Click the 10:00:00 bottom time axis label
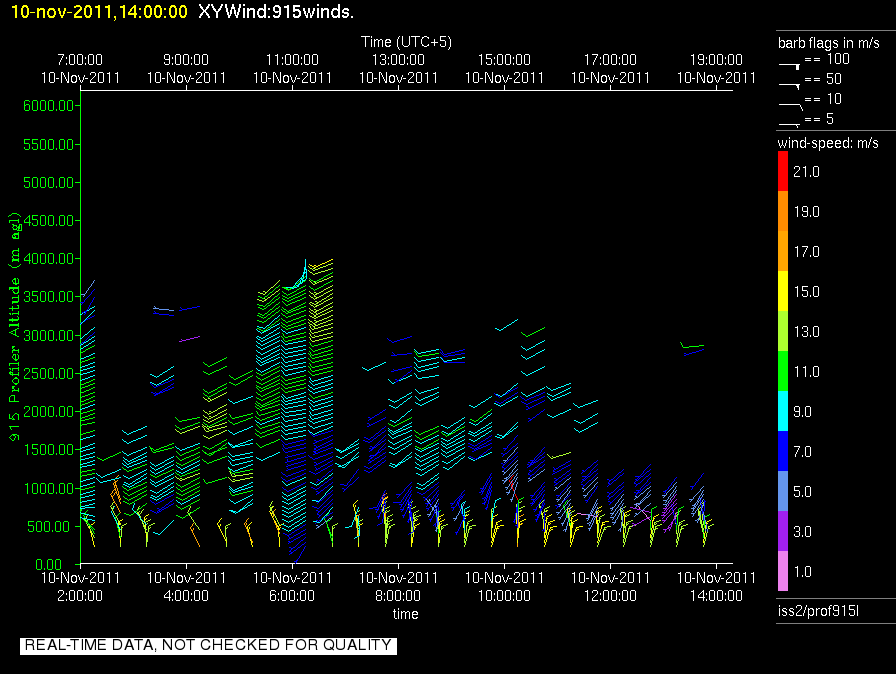Viewport: 896px width, 674px height. click(504, 596)
